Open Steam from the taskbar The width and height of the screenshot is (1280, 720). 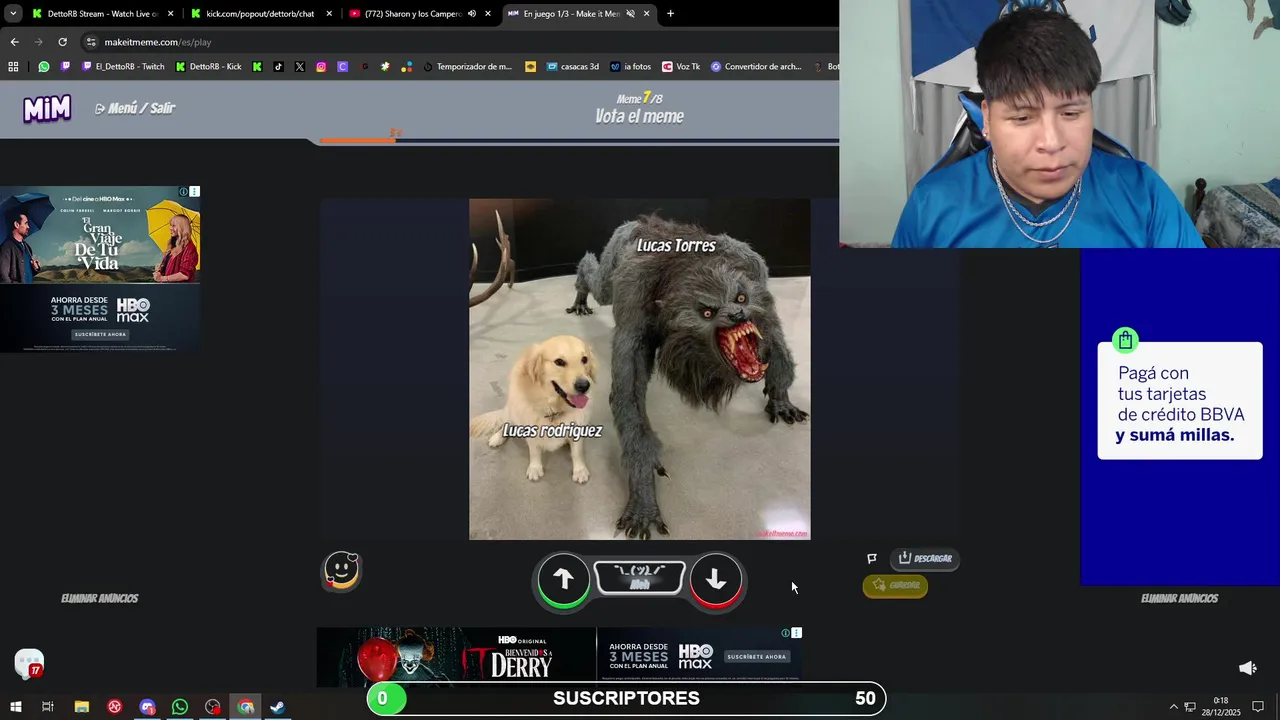[x=278, y=707]
